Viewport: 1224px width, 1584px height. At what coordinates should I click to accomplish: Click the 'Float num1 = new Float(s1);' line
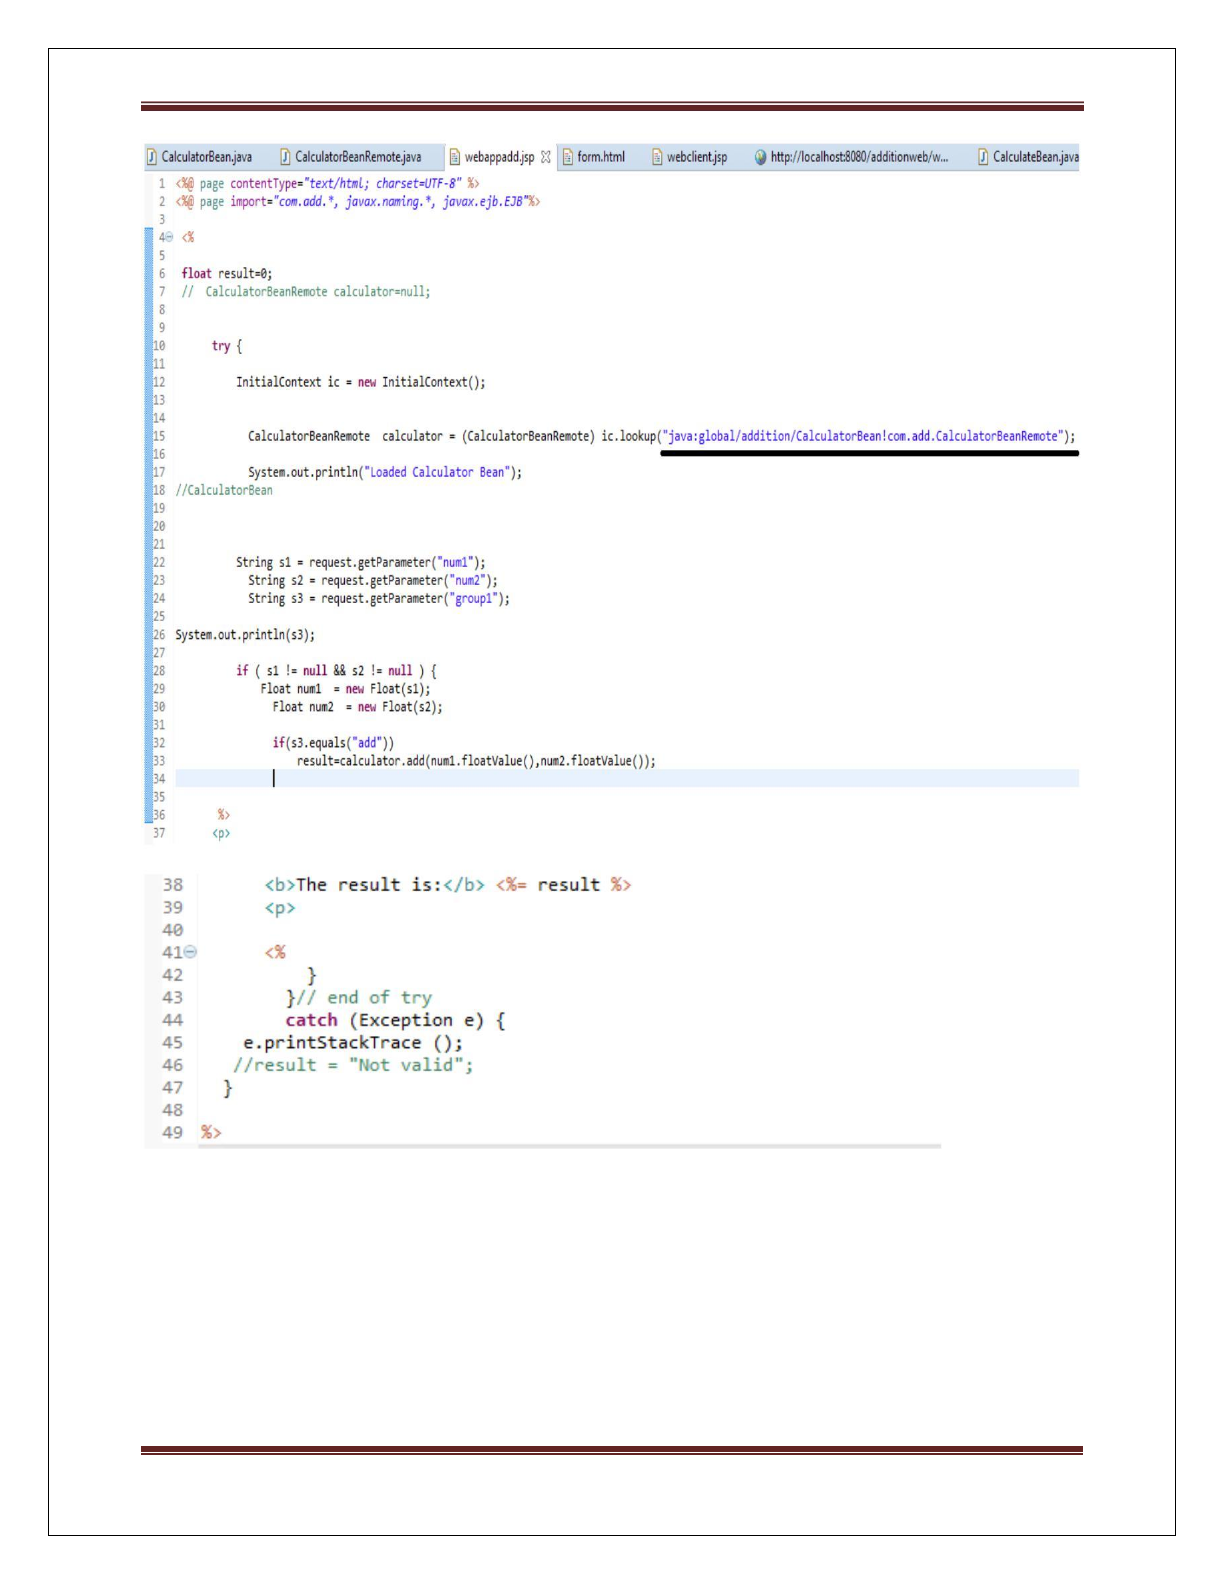346,689
